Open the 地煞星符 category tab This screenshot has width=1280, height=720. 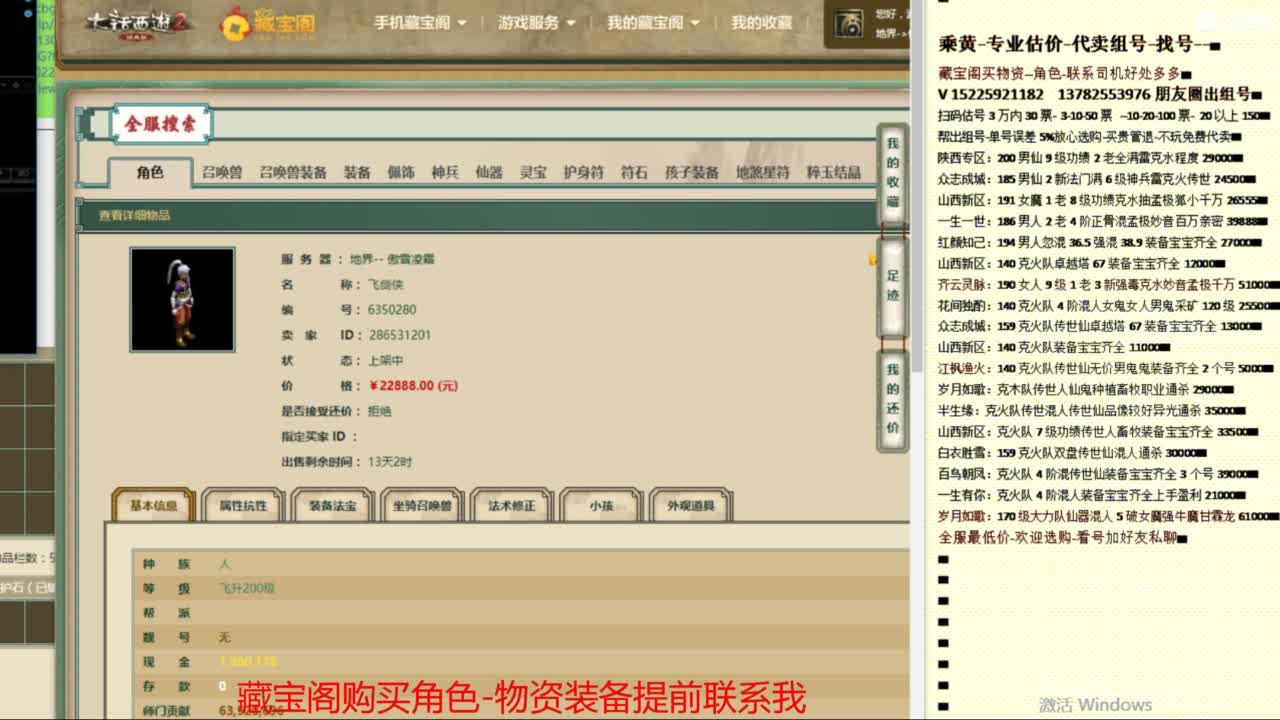(763, 172)
